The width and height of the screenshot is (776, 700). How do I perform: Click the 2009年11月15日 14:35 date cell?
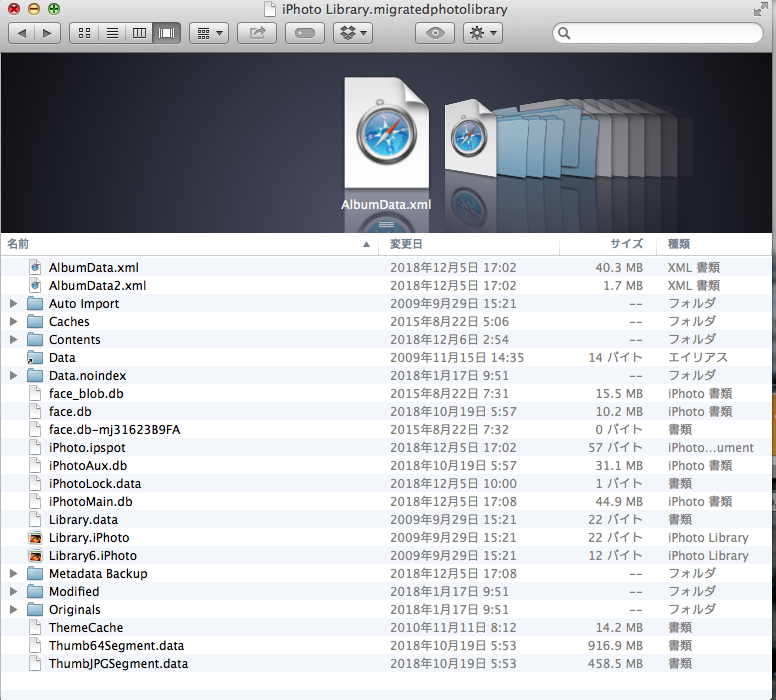[457, 357]
